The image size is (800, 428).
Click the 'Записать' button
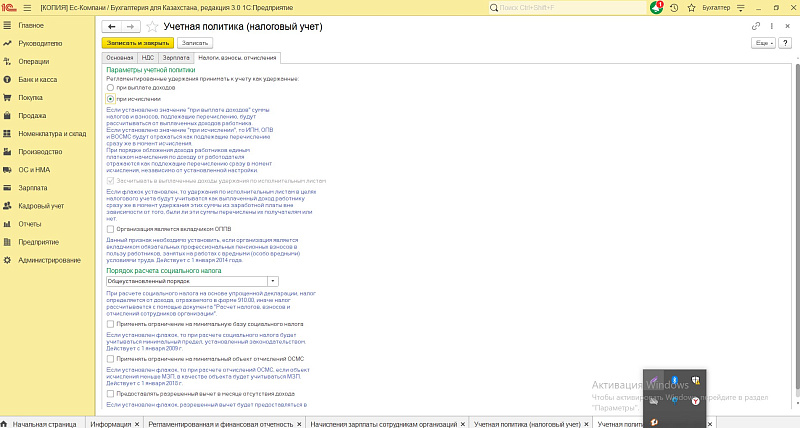click(x=195, y=43)
